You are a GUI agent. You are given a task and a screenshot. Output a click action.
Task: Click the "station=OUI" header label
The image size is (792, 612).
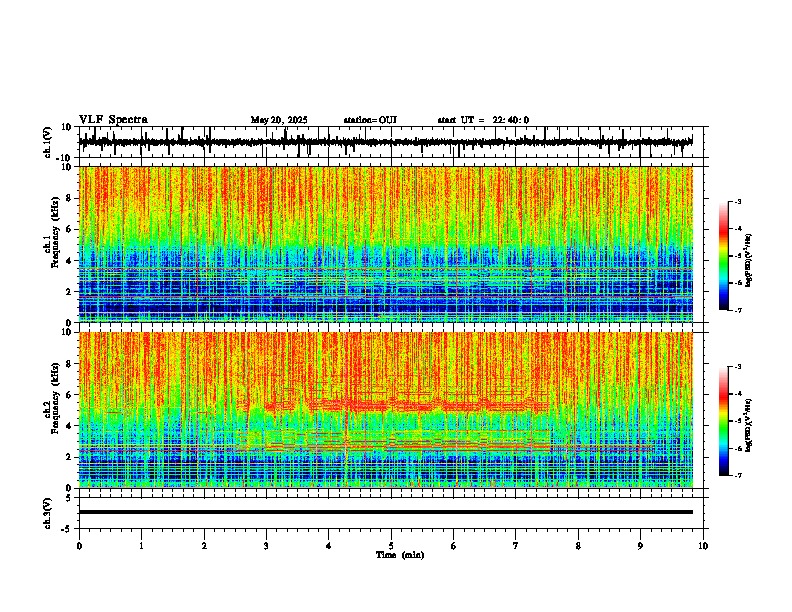370,120
